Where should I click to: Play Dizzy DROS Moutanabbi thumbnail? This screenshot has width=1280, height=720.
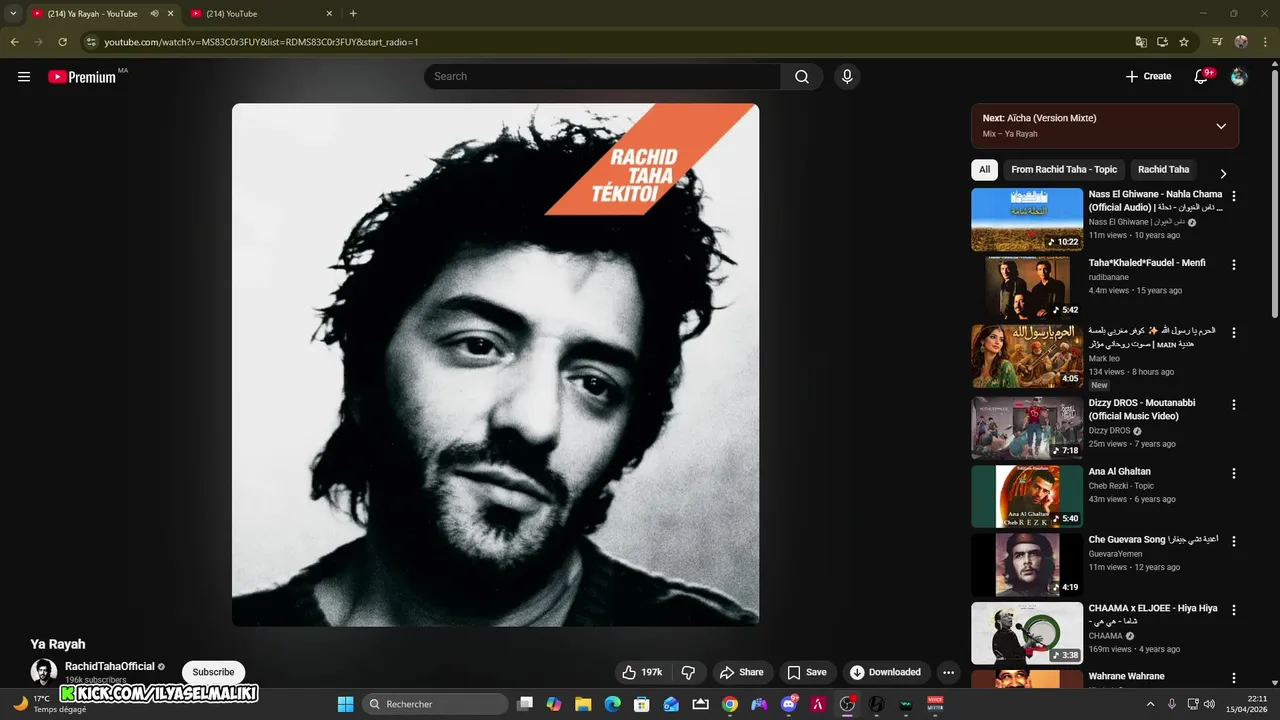[1027, 428]
